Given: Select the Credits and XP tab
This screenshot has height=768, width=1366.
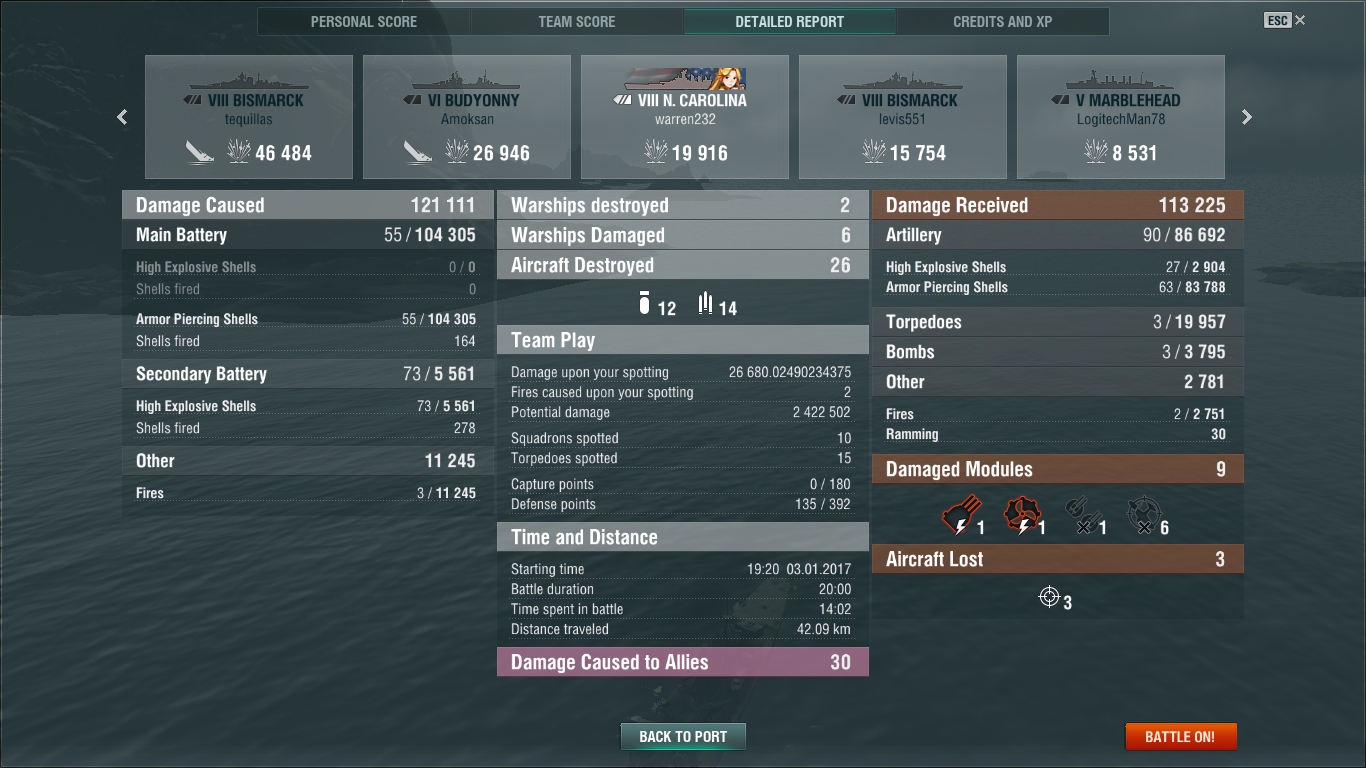Looking at the screenshot, I should [1002, 21].
